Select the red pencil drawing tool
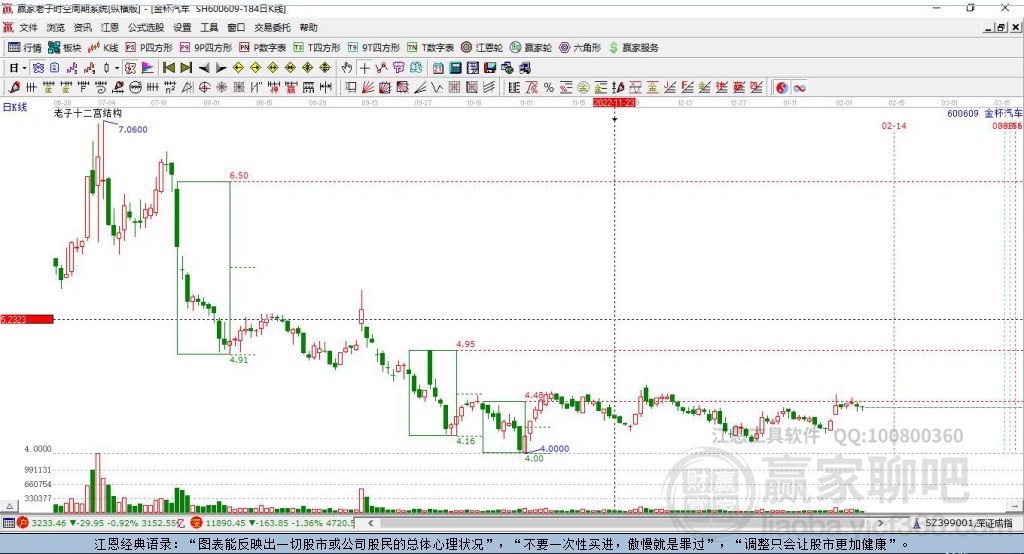 coord(14,88)
